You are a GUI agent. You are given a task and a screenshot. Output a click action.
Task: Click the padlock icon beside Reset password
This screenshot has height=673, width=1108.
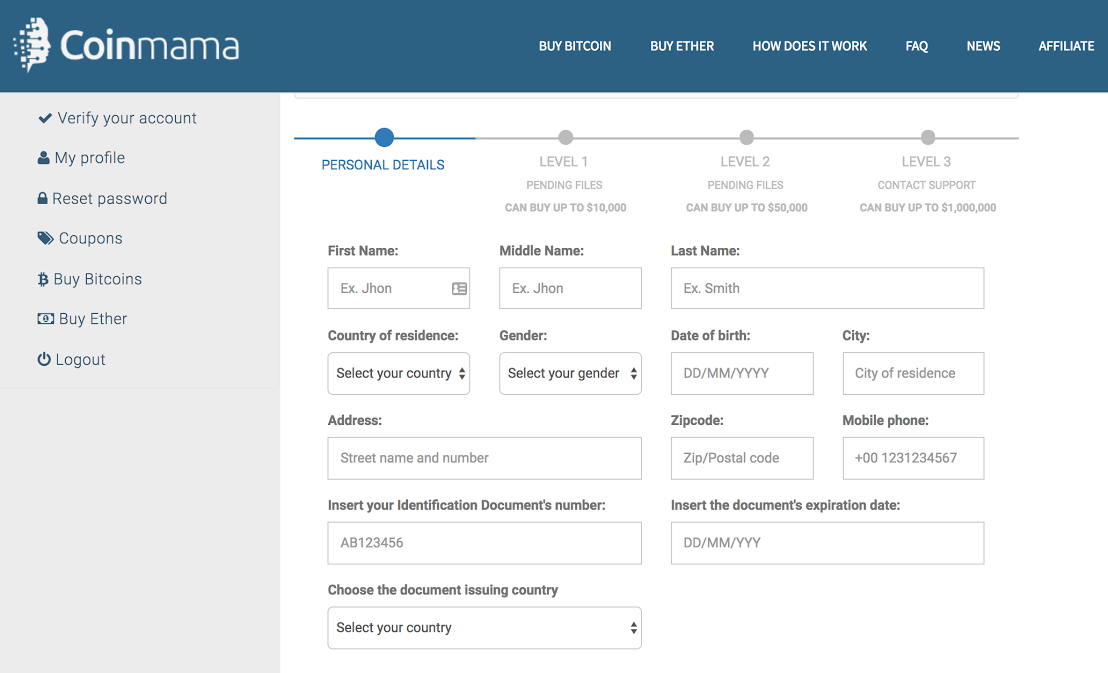pos(42,199)
